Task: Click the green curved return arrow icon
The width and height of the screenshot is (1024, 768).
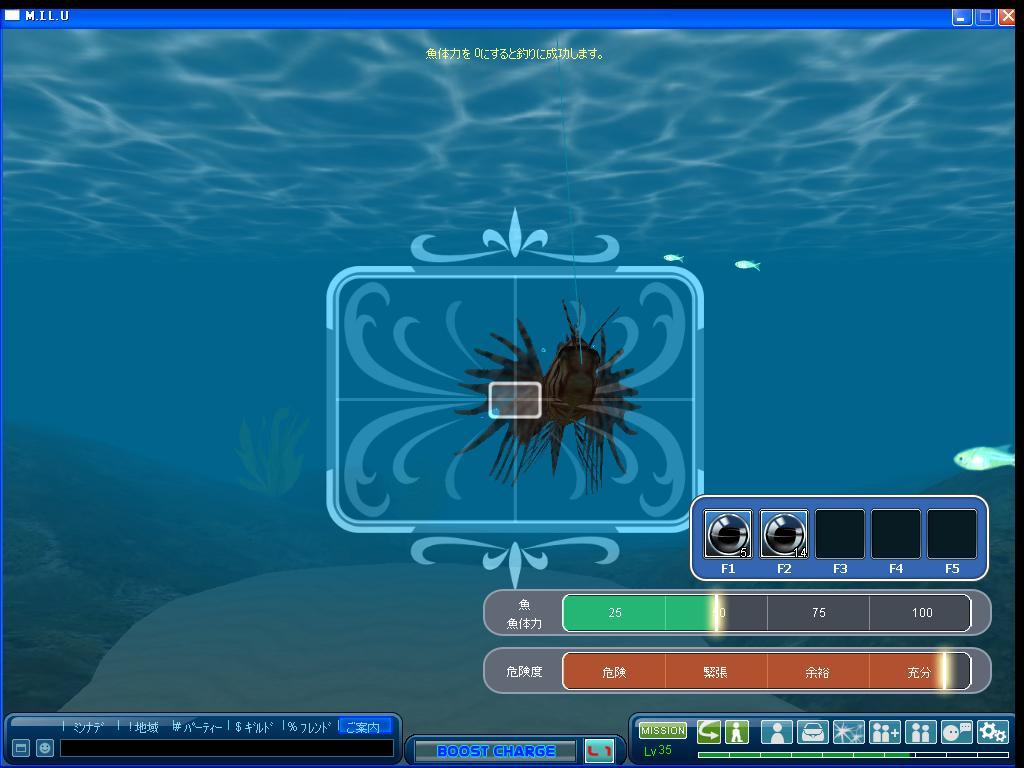Action: (x=709, y=732)
